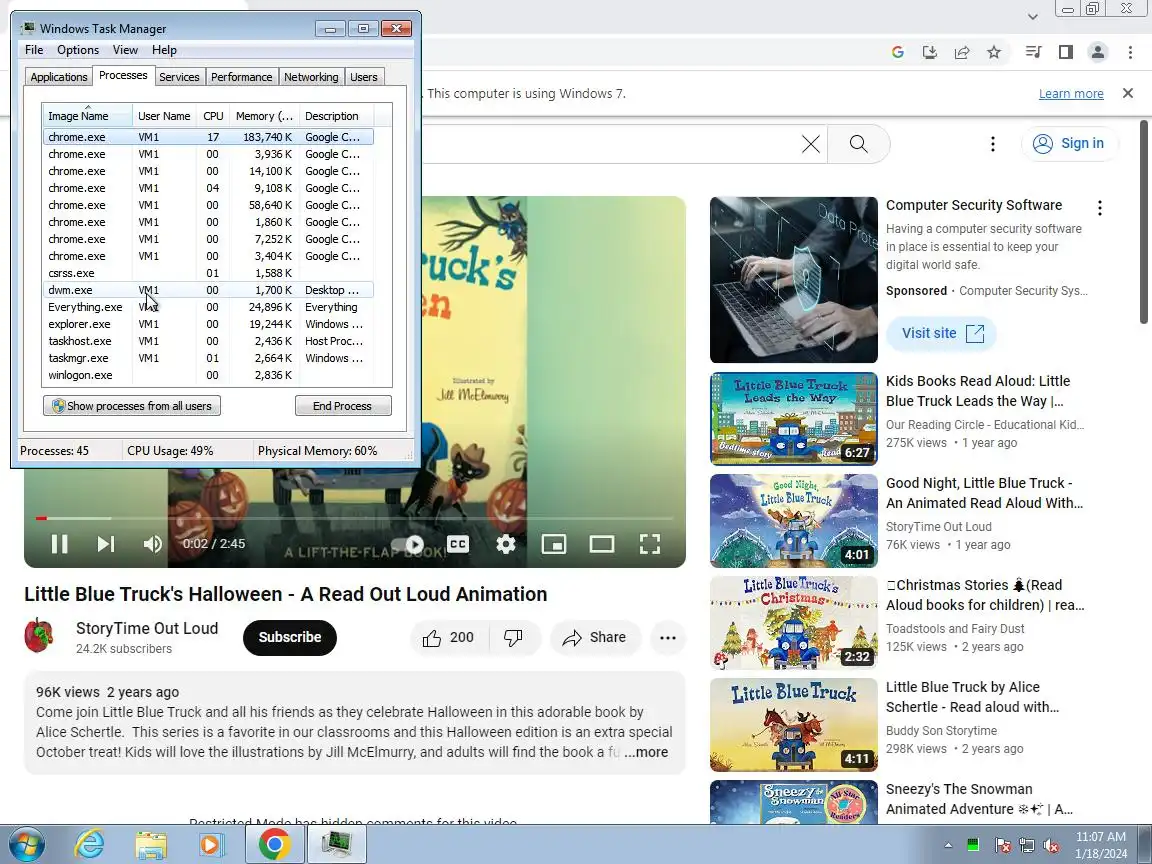1152x864 pixels.
Task: Switch to Users tab
Action: point(364,77)
